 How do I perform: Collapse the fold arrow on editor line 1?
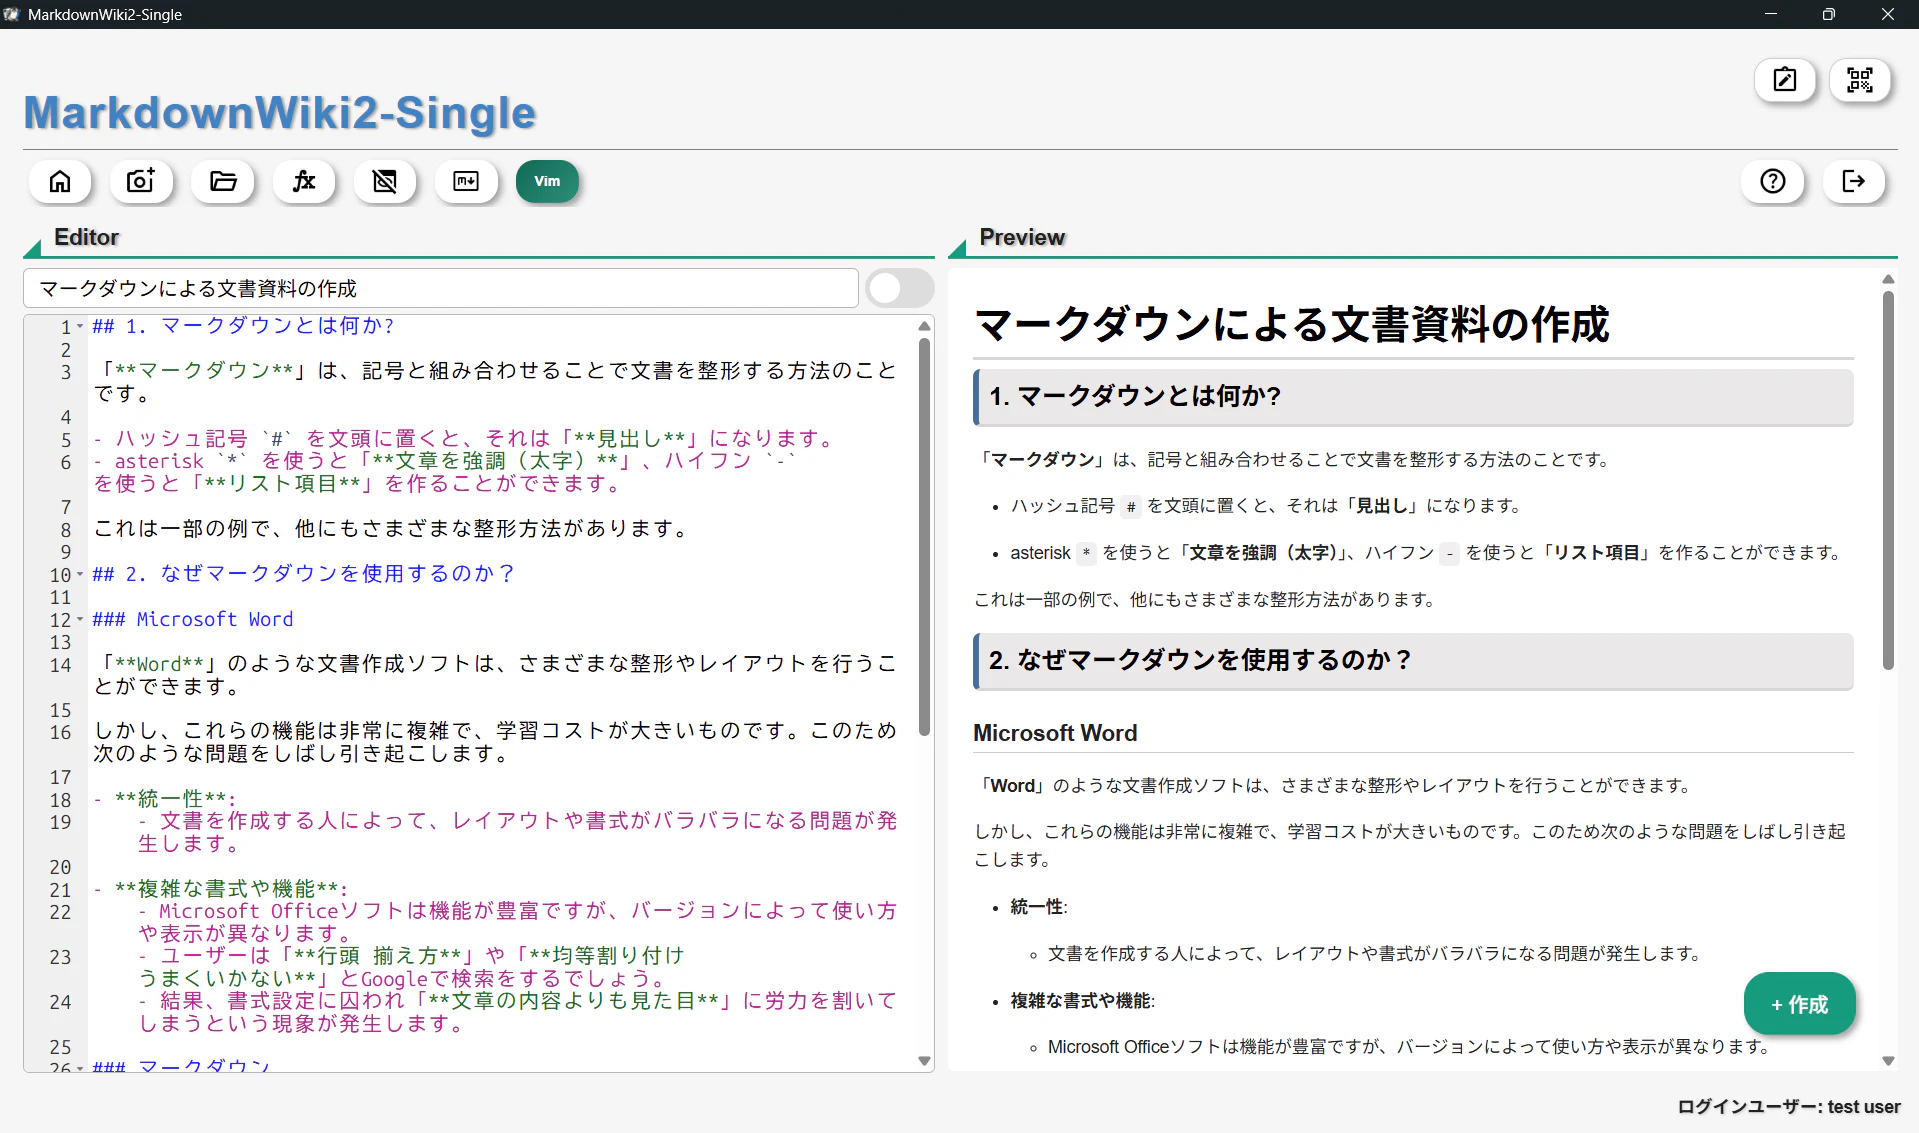coord(80,326)
